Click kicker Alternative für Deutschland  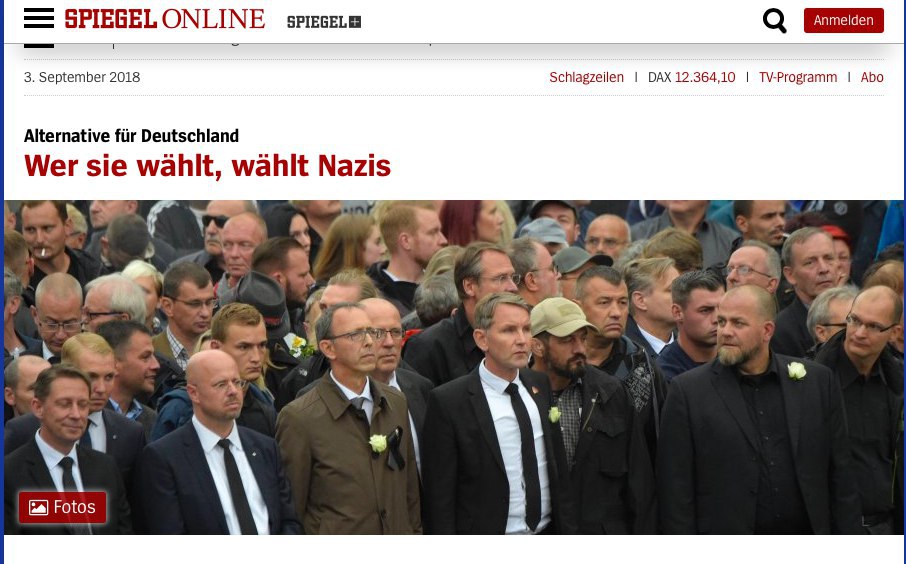click(131, 136)
